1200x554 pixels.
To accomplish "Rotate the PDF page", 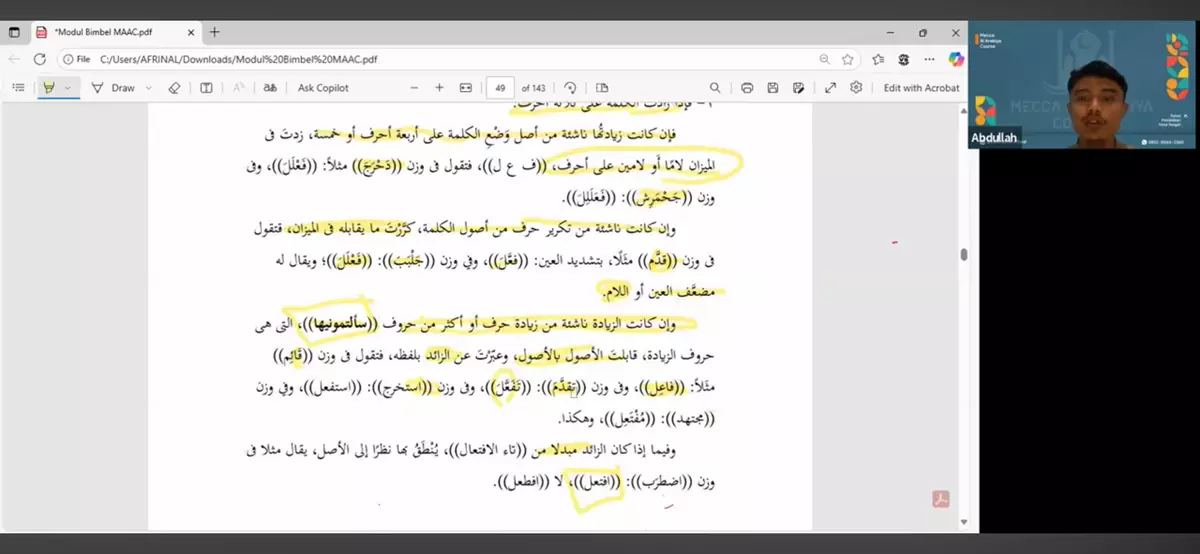I will pyautogui.click(x=570, y=88).
